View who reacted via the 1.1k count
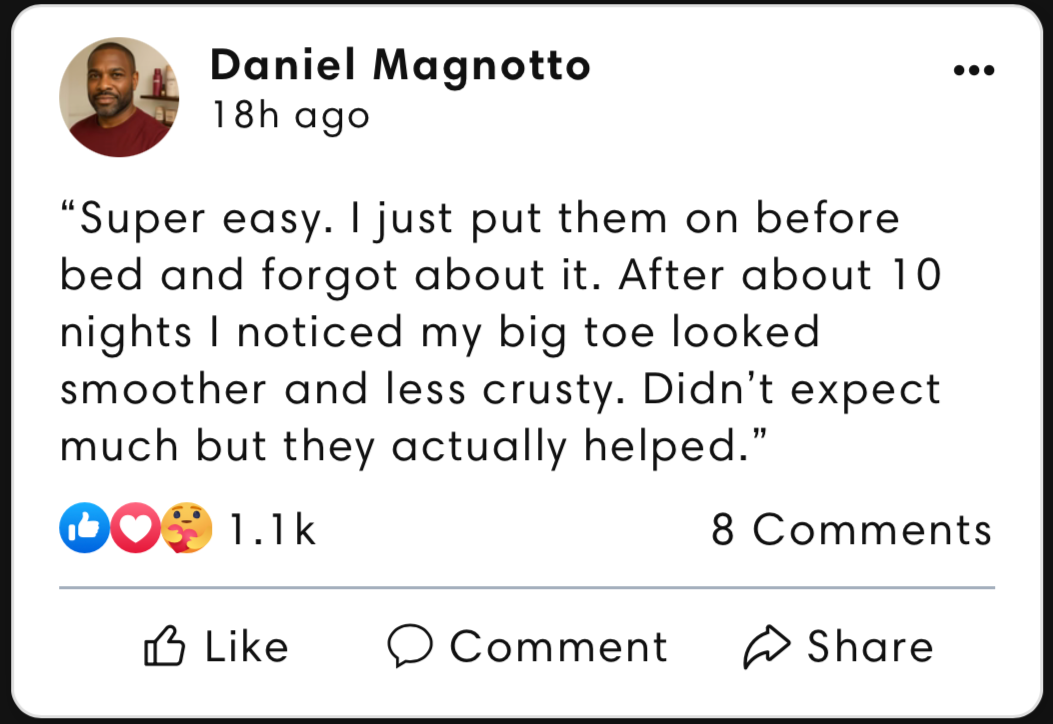This screenshot has height=724, width=1053. coord(272,530)
